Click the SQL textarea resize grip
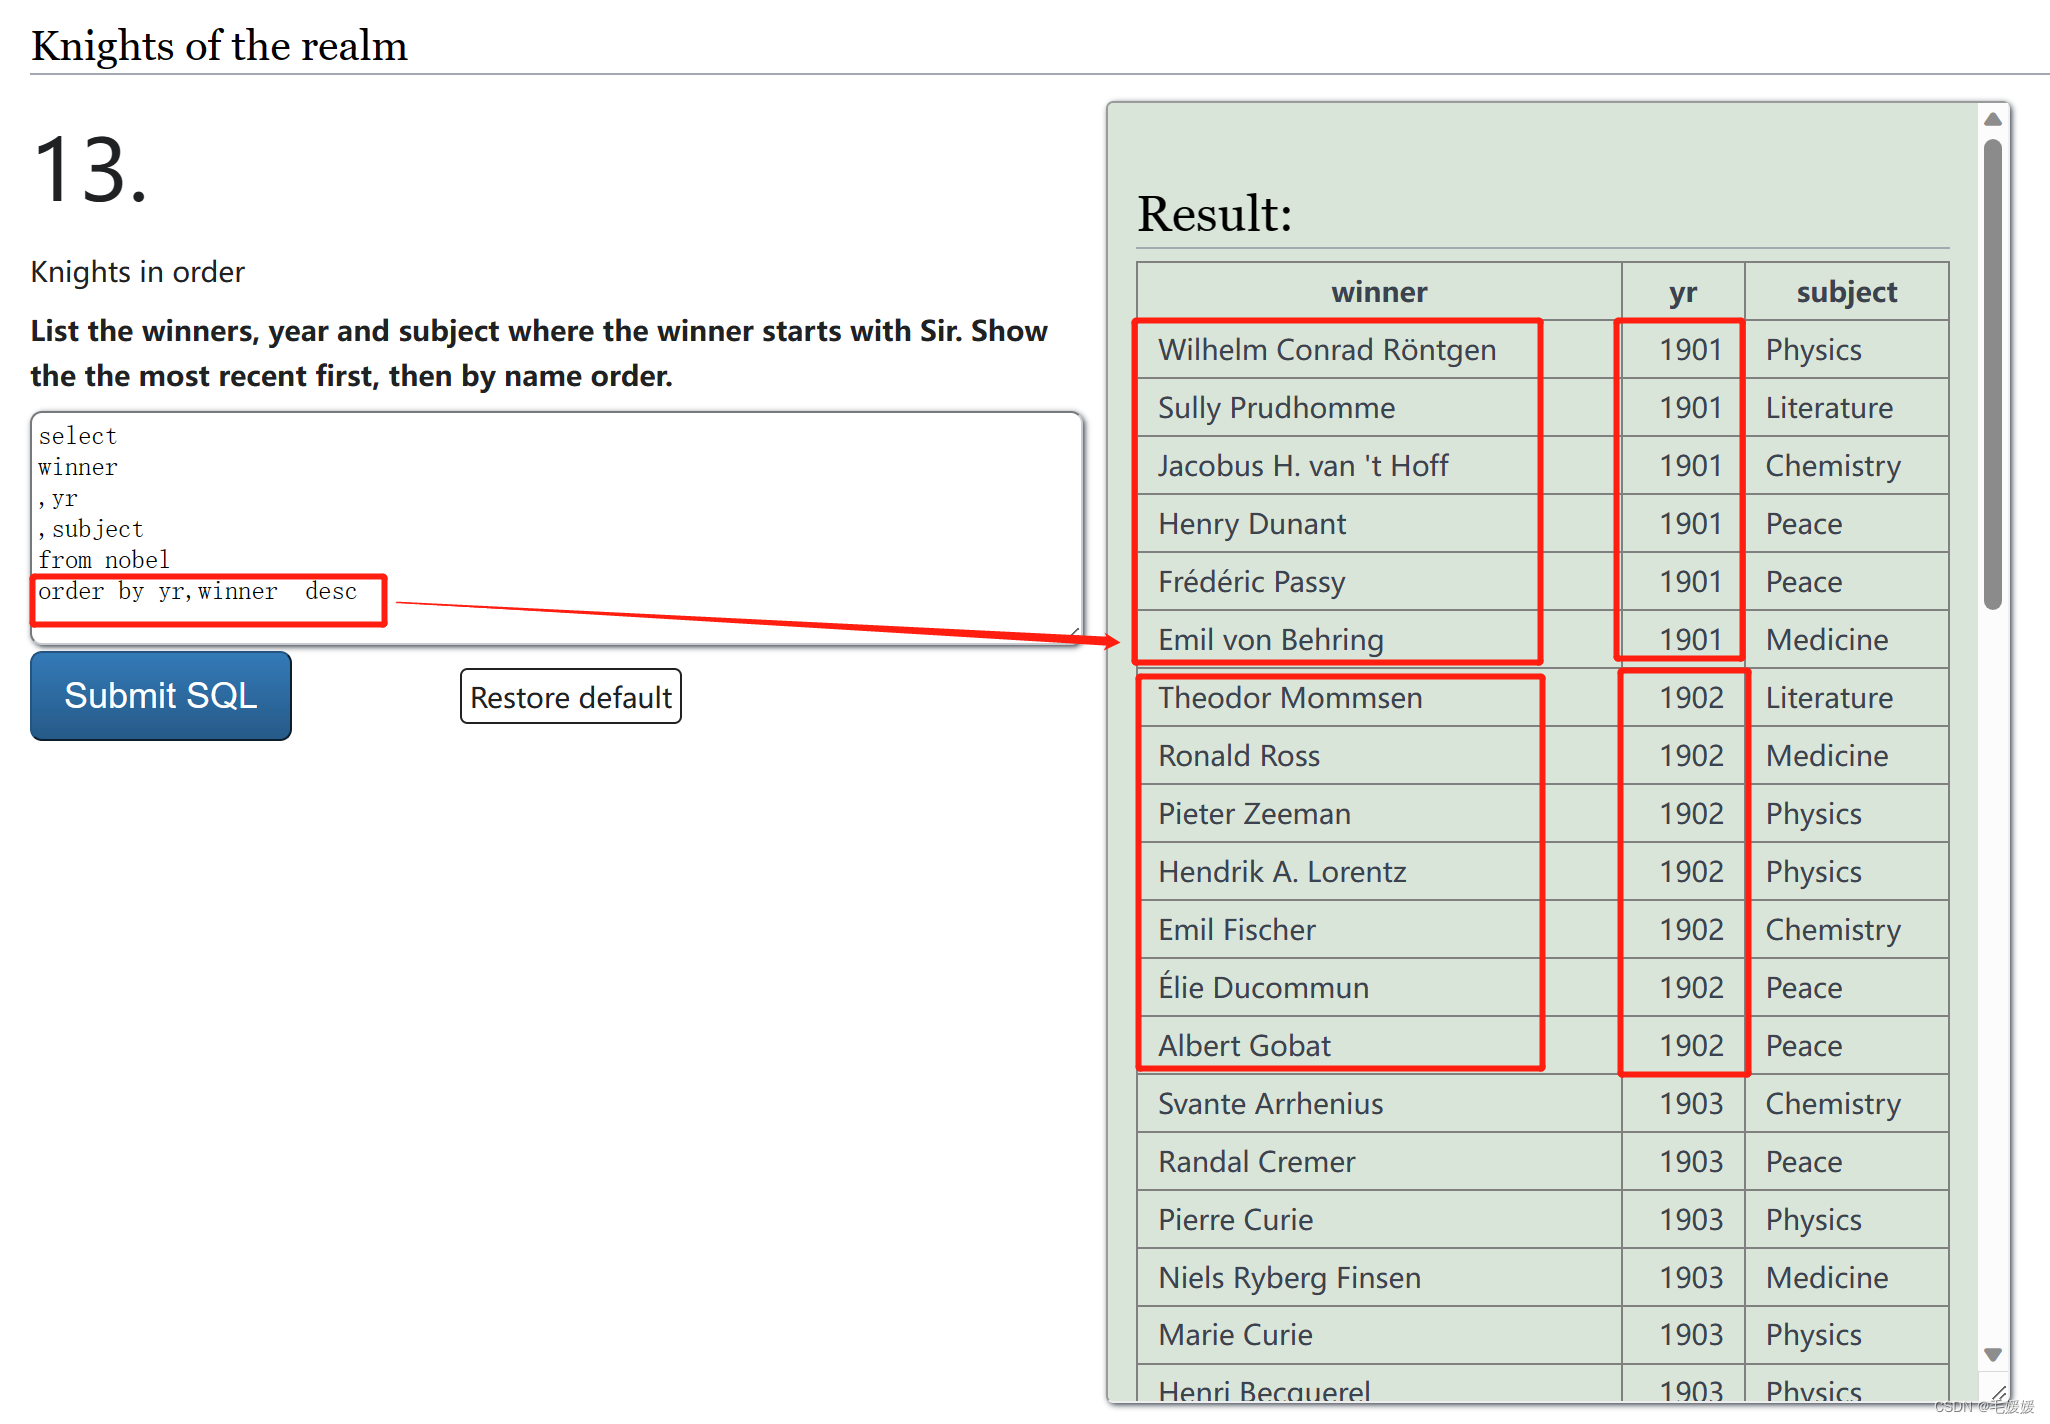The height and width of the screenshot is (1424, 2050). 1074,635
